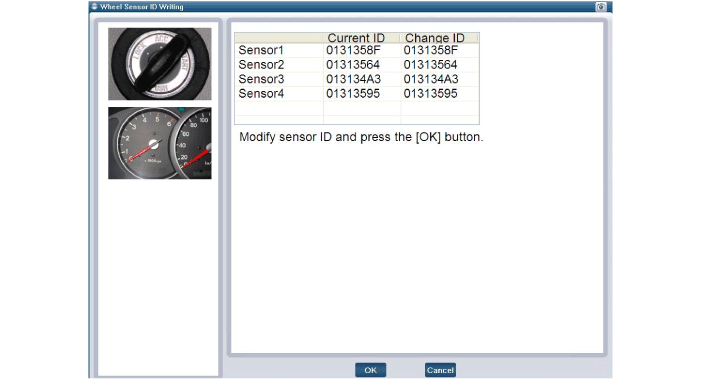Select the tachometer gauge cluster image
Viewport: 701px width, 379px height.
pyautogui.click(x=160, y=143)
